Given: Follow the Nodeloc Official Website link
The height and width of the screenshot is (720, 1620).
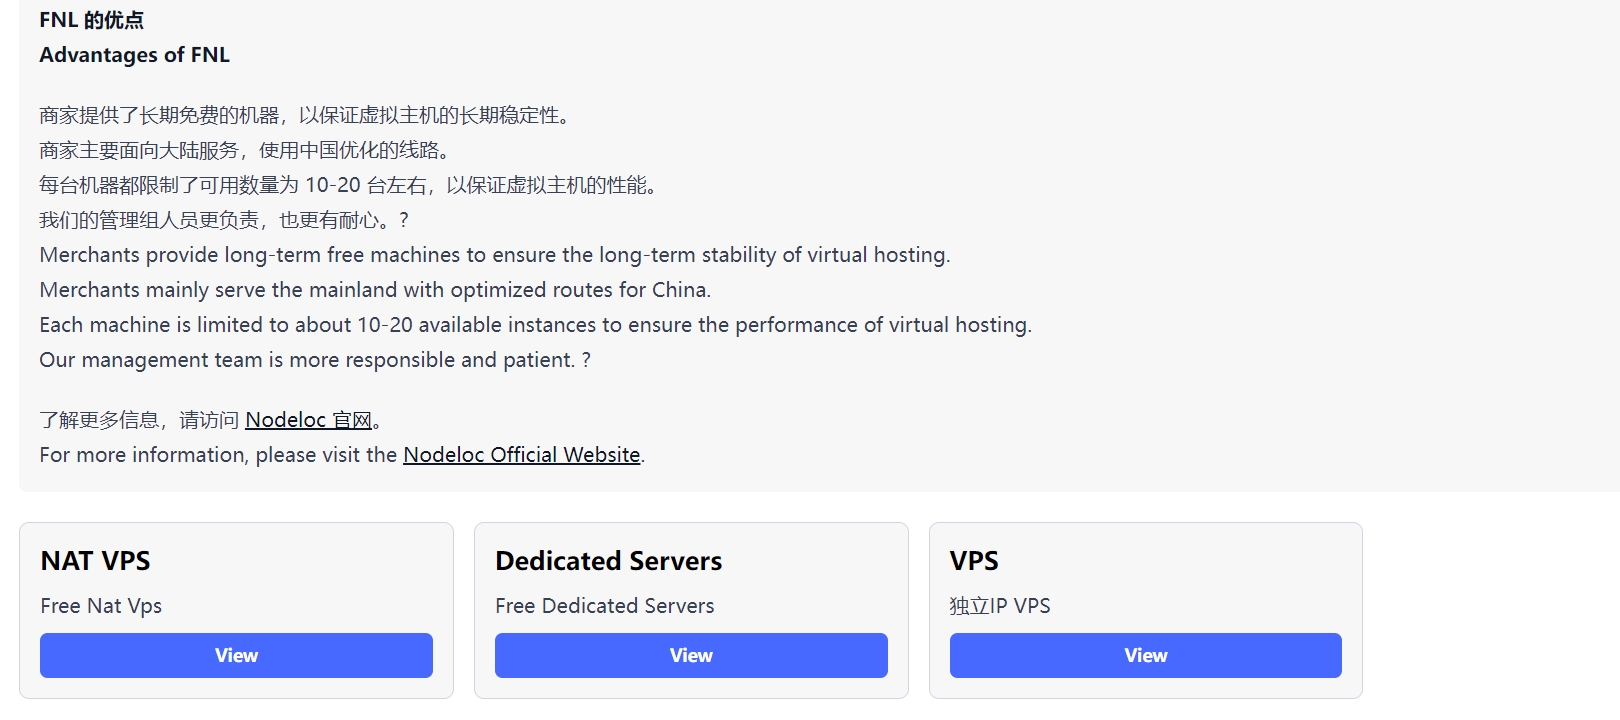Looking at the screenshot, I should pyautogui.click(x=521, y=455).
